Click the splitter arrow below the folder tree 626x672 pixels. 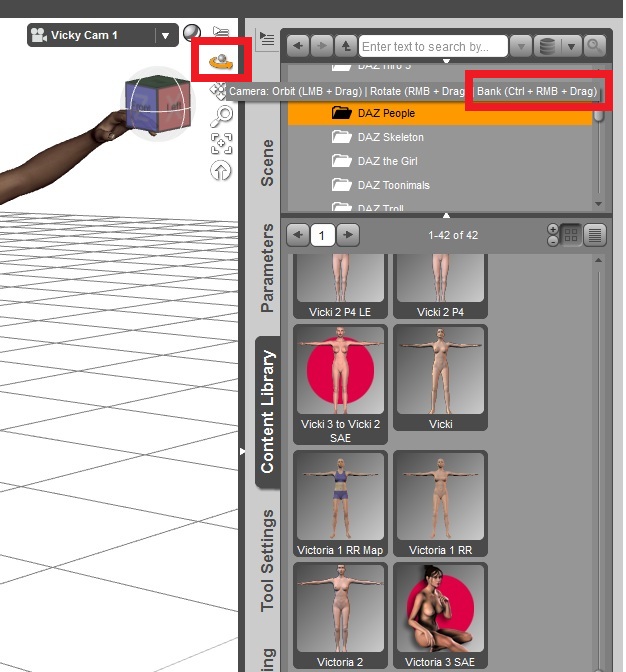coord(446,215)
